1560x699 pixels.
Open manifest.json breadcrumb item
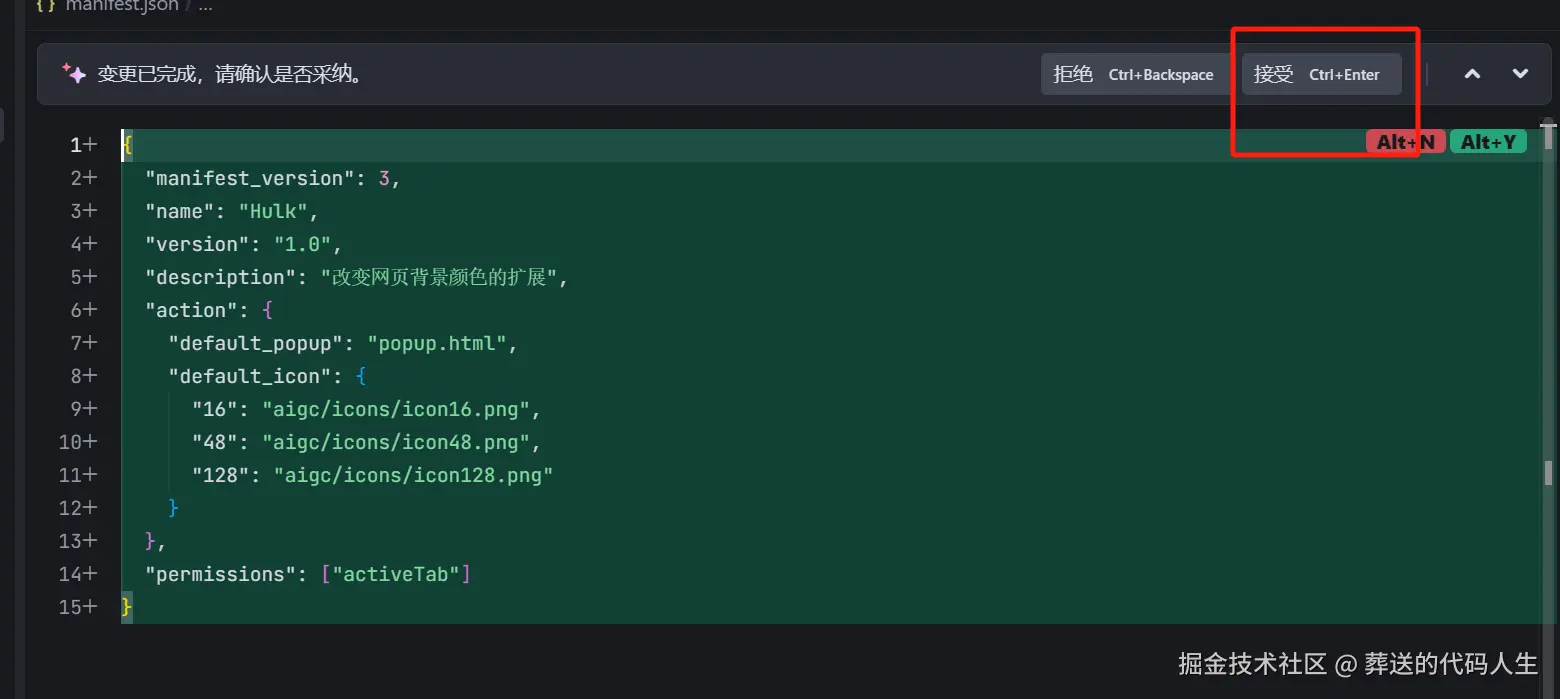coord(122,6)
